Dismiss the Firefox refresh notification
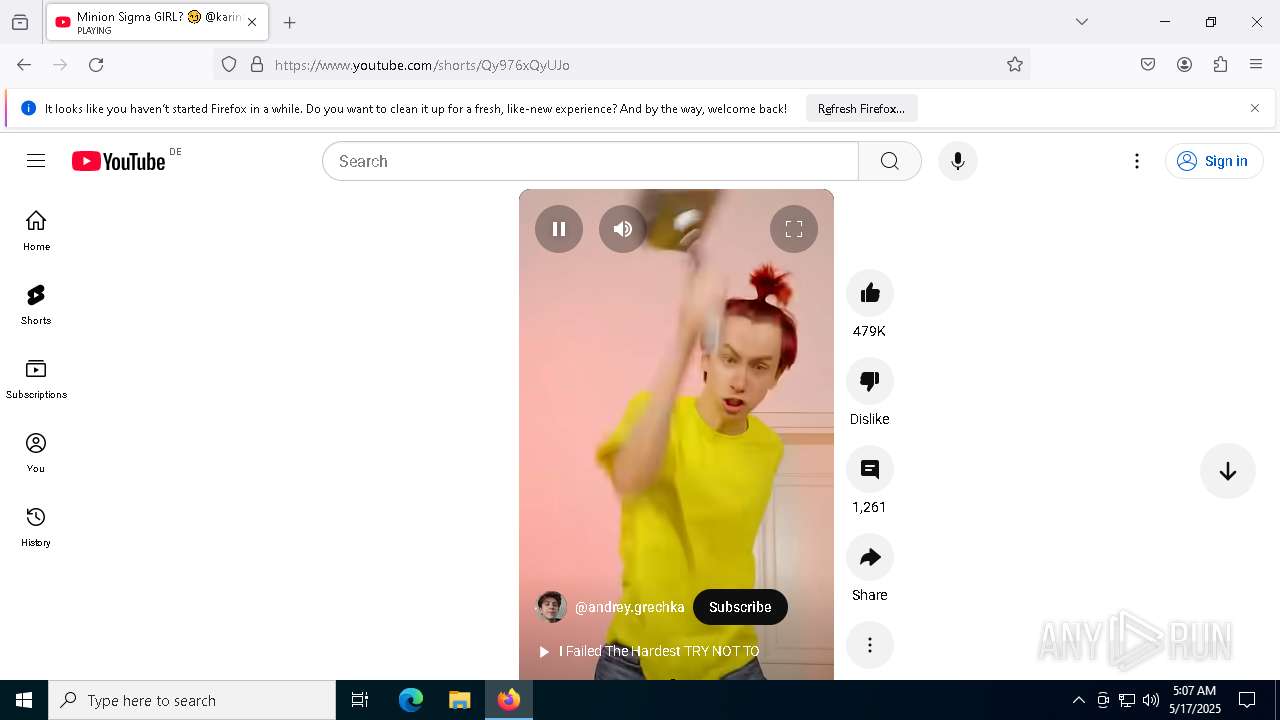The height and width of the screenshot is (720, 1280). (x=1255, y=108)
